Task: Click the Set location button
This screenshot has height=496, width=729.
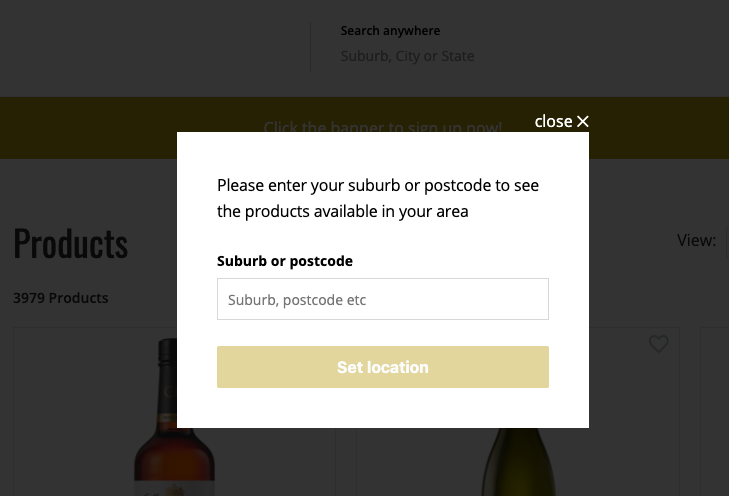Action: tap(383, 367)
